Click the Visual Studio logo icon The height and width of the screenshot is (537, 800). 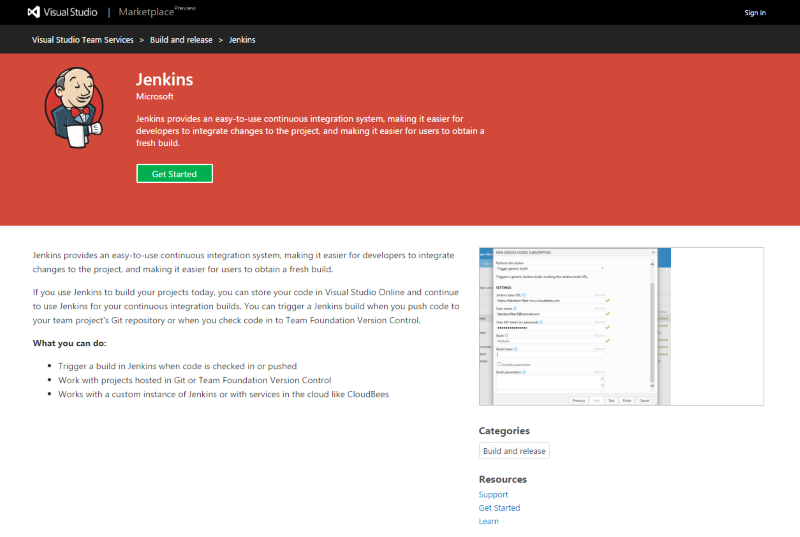tap(34, 12)
